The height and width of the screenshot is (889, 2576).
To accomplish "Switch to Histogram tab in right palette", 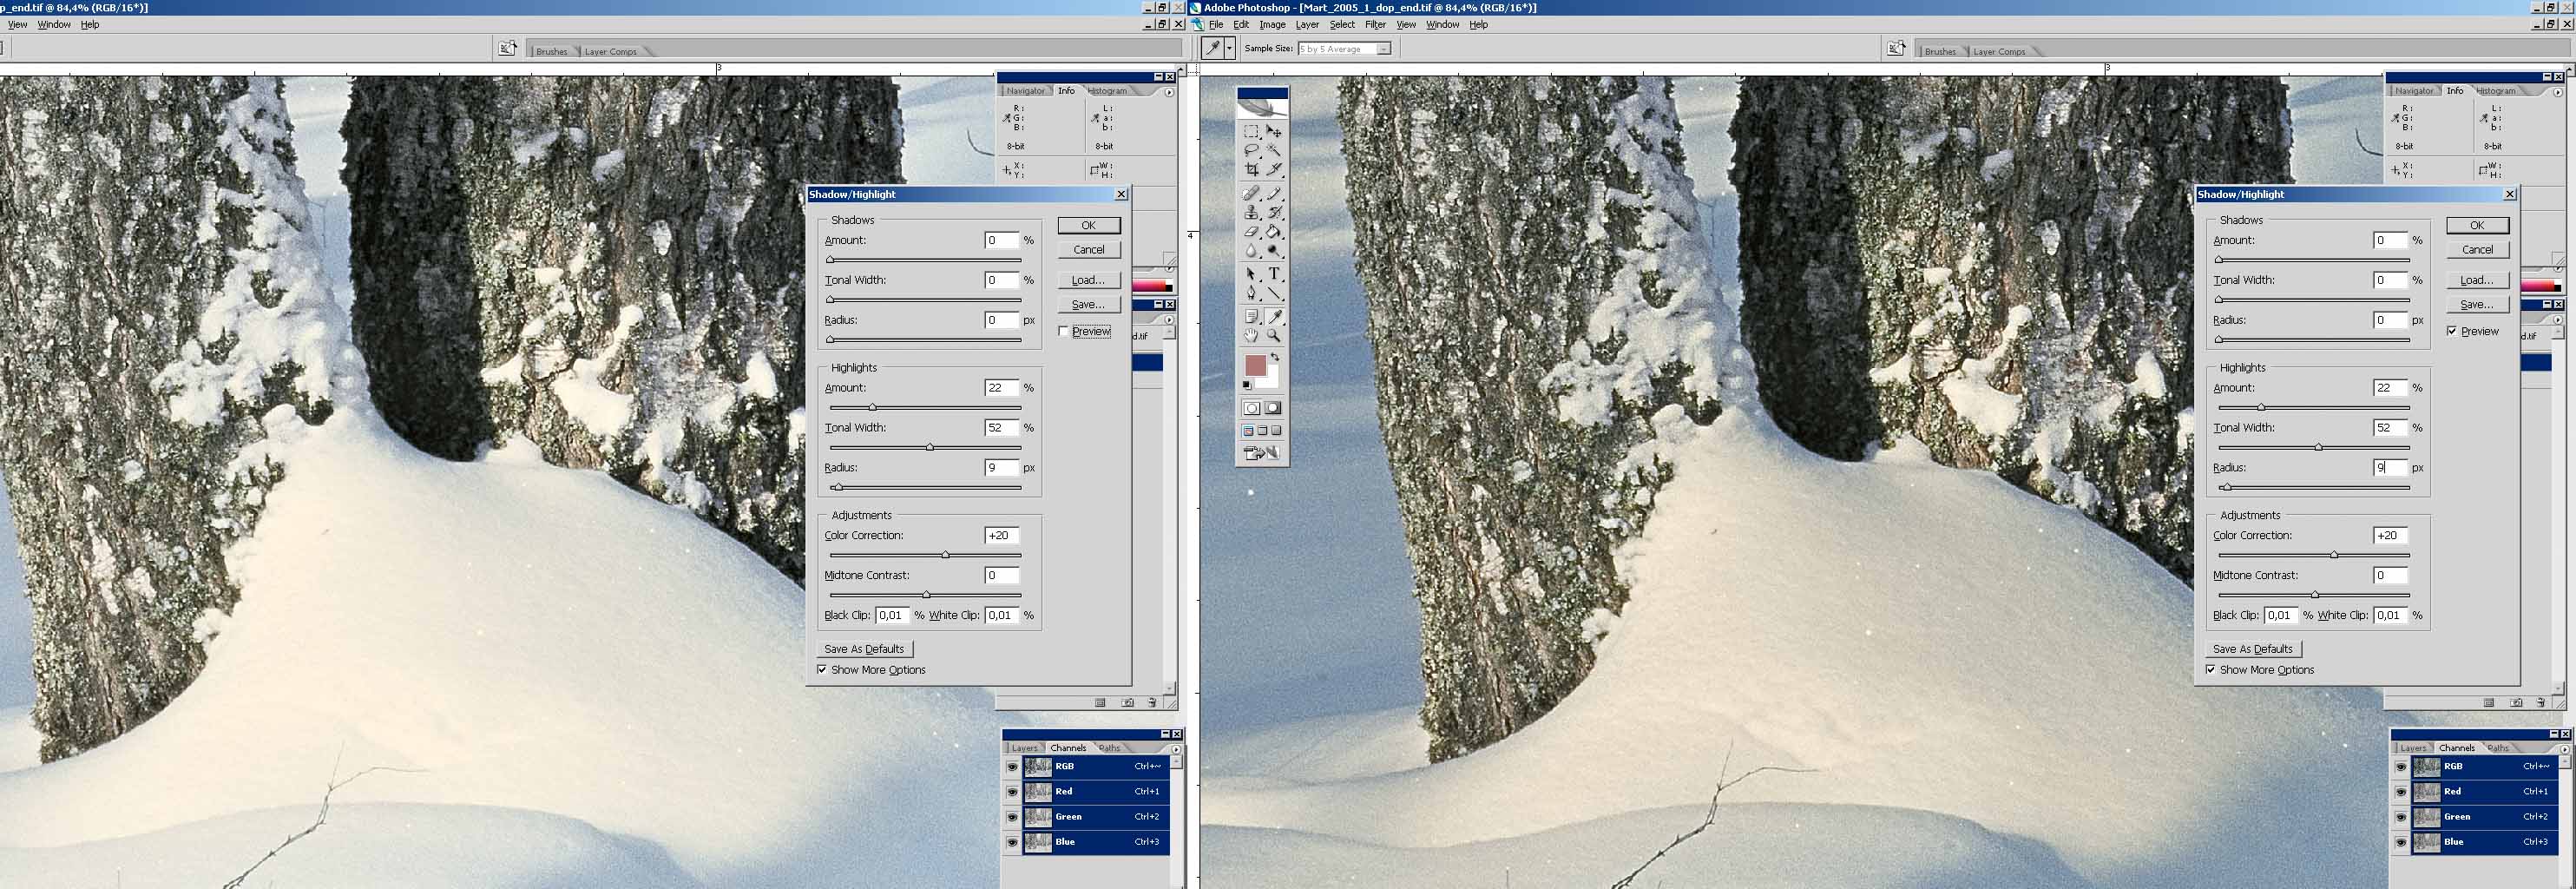I will coord(2497,91).
